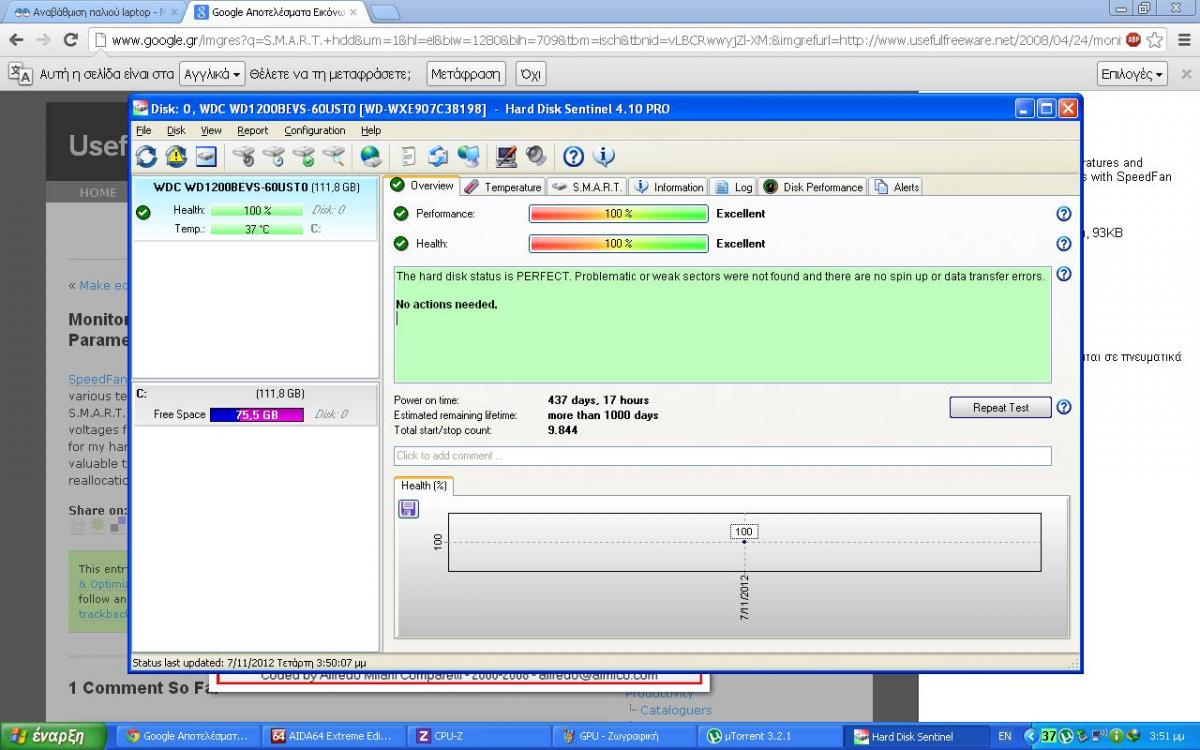This screenshot has height=750, width=1200.
Task: Open the Chrome menu icon
Action: [1182, 40]
